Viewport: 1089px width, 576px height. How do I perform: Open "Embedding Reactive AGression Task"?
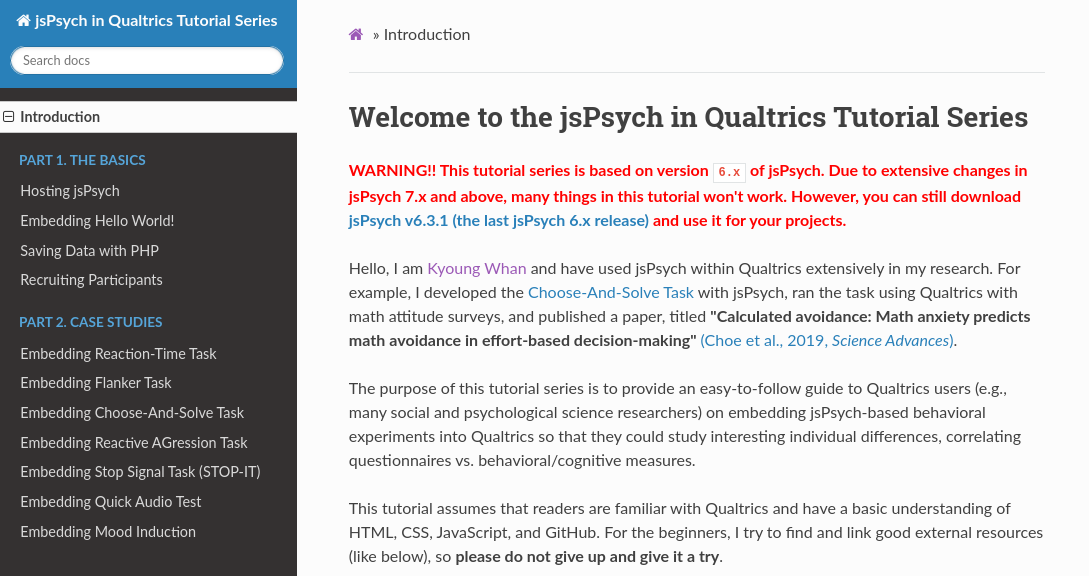pyautogui.click(x=133, y=443)
